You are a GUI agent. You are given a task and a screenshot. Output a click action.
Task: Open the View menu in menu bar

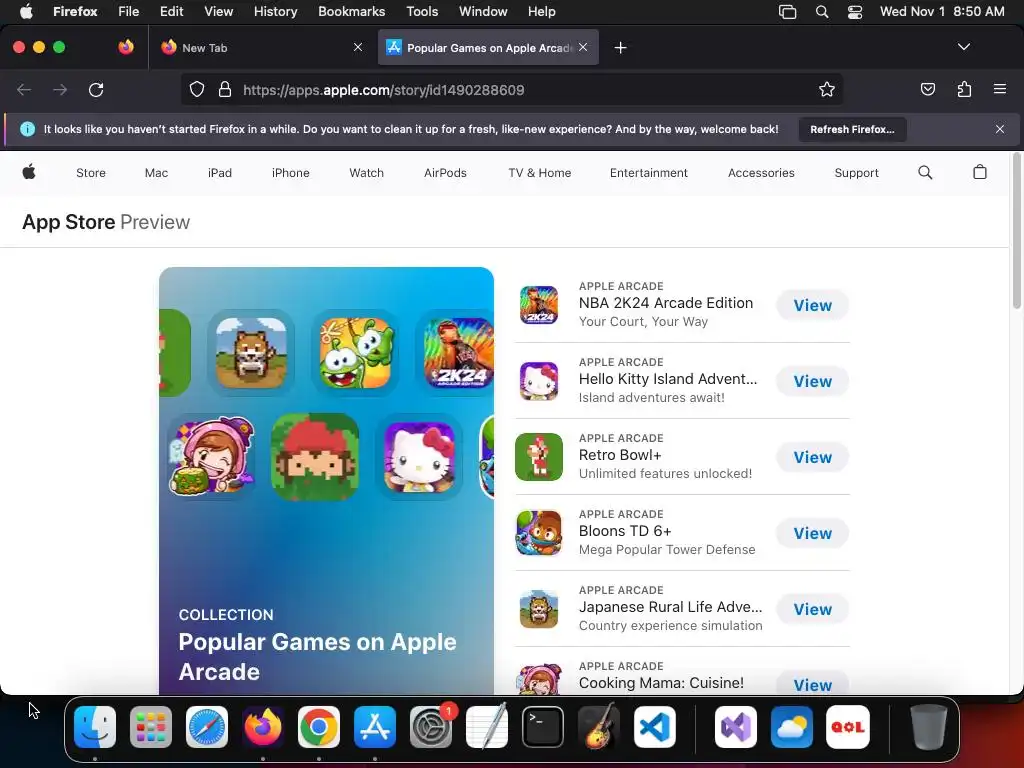tap(218, 11)
